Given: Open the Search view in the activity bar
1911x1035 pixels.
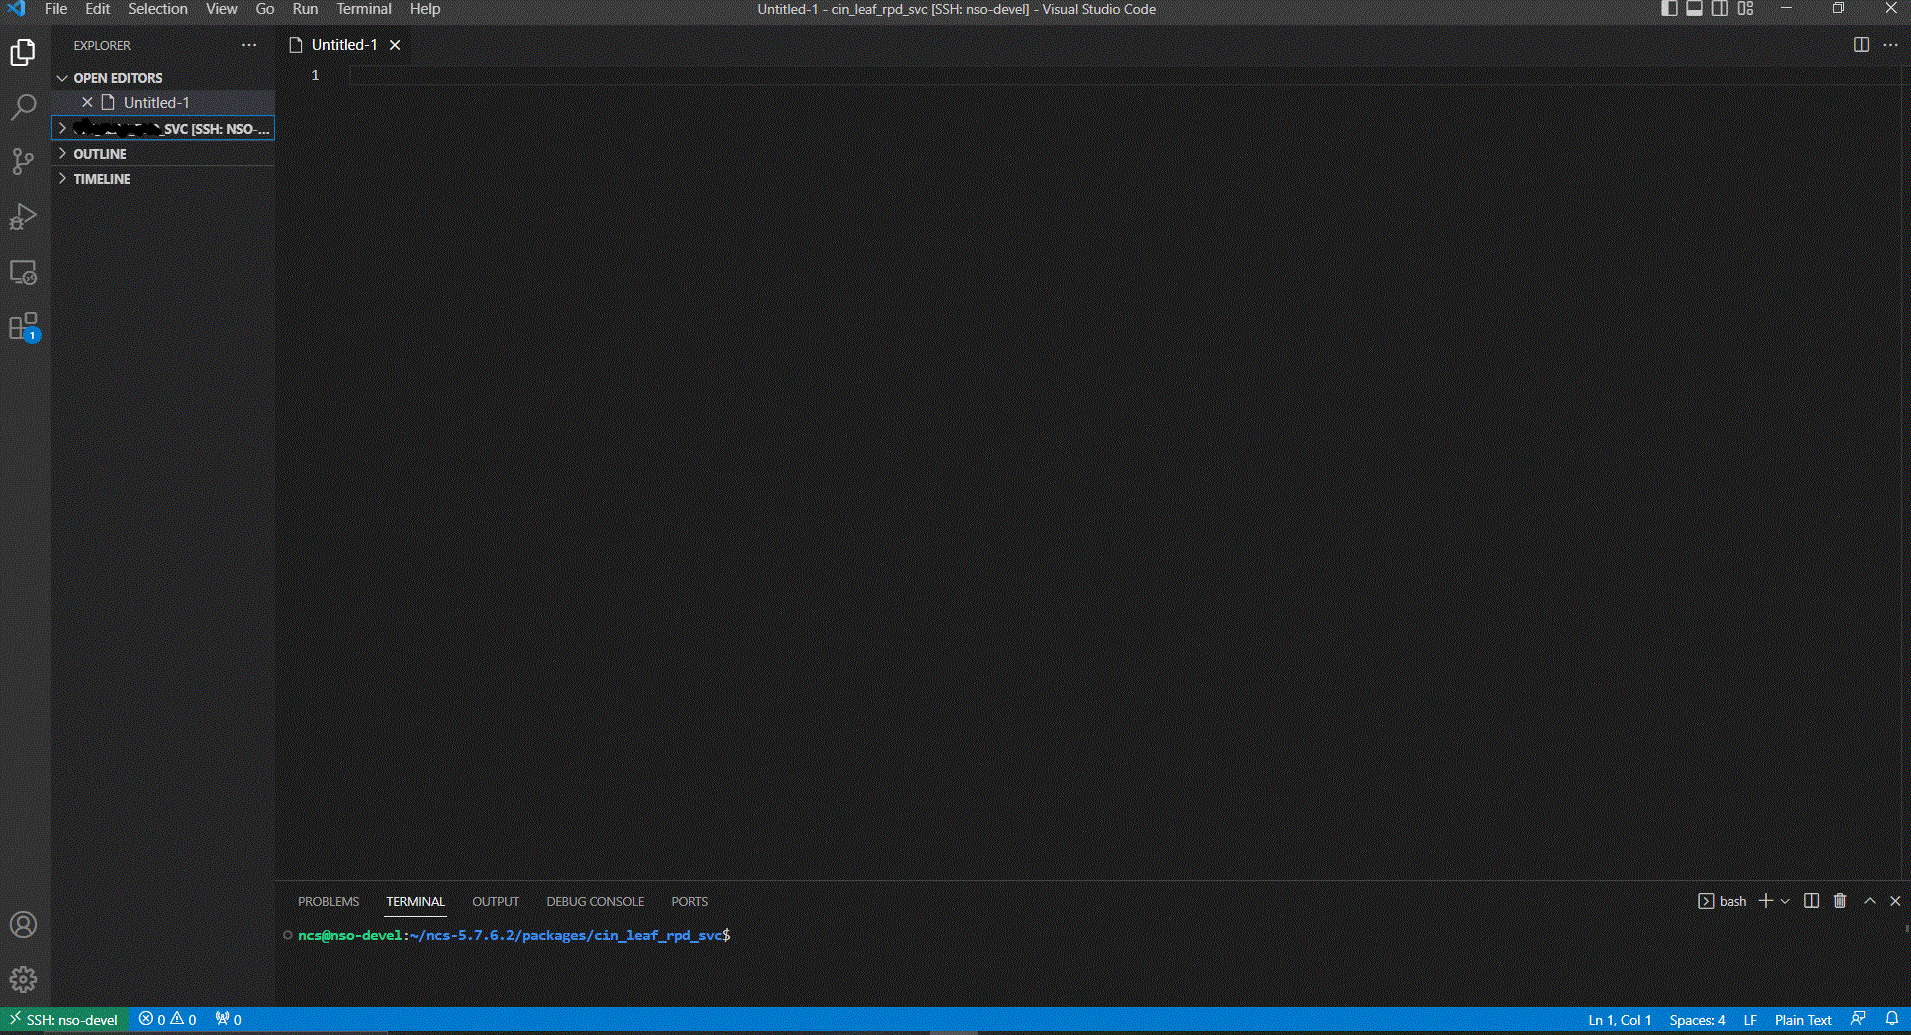Looking at the screenshot, I should click(x=23, y=106).
